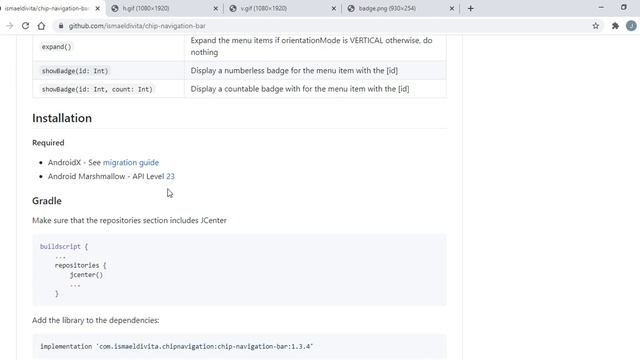Close the h.gif tab
Screen dimensions: 640x360
(216, 8)
